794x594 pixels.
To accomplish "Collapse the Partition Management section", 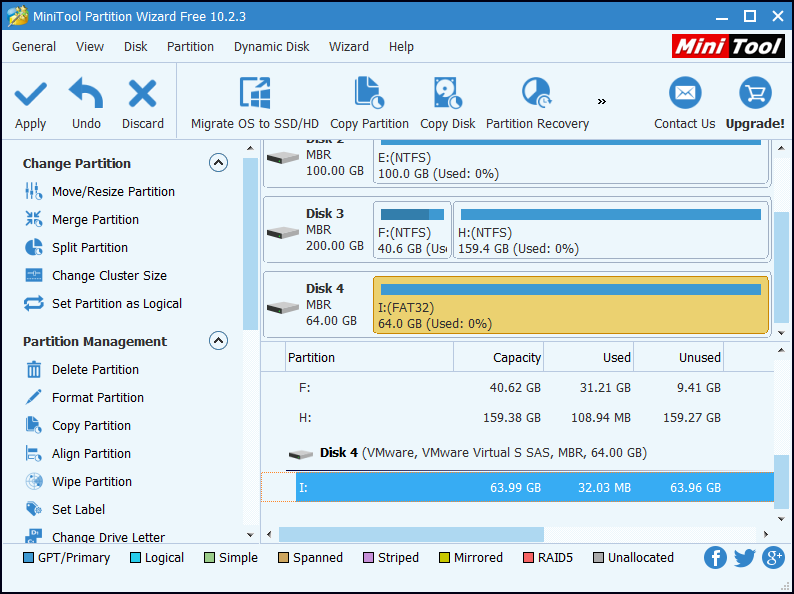I will point(218,341).
